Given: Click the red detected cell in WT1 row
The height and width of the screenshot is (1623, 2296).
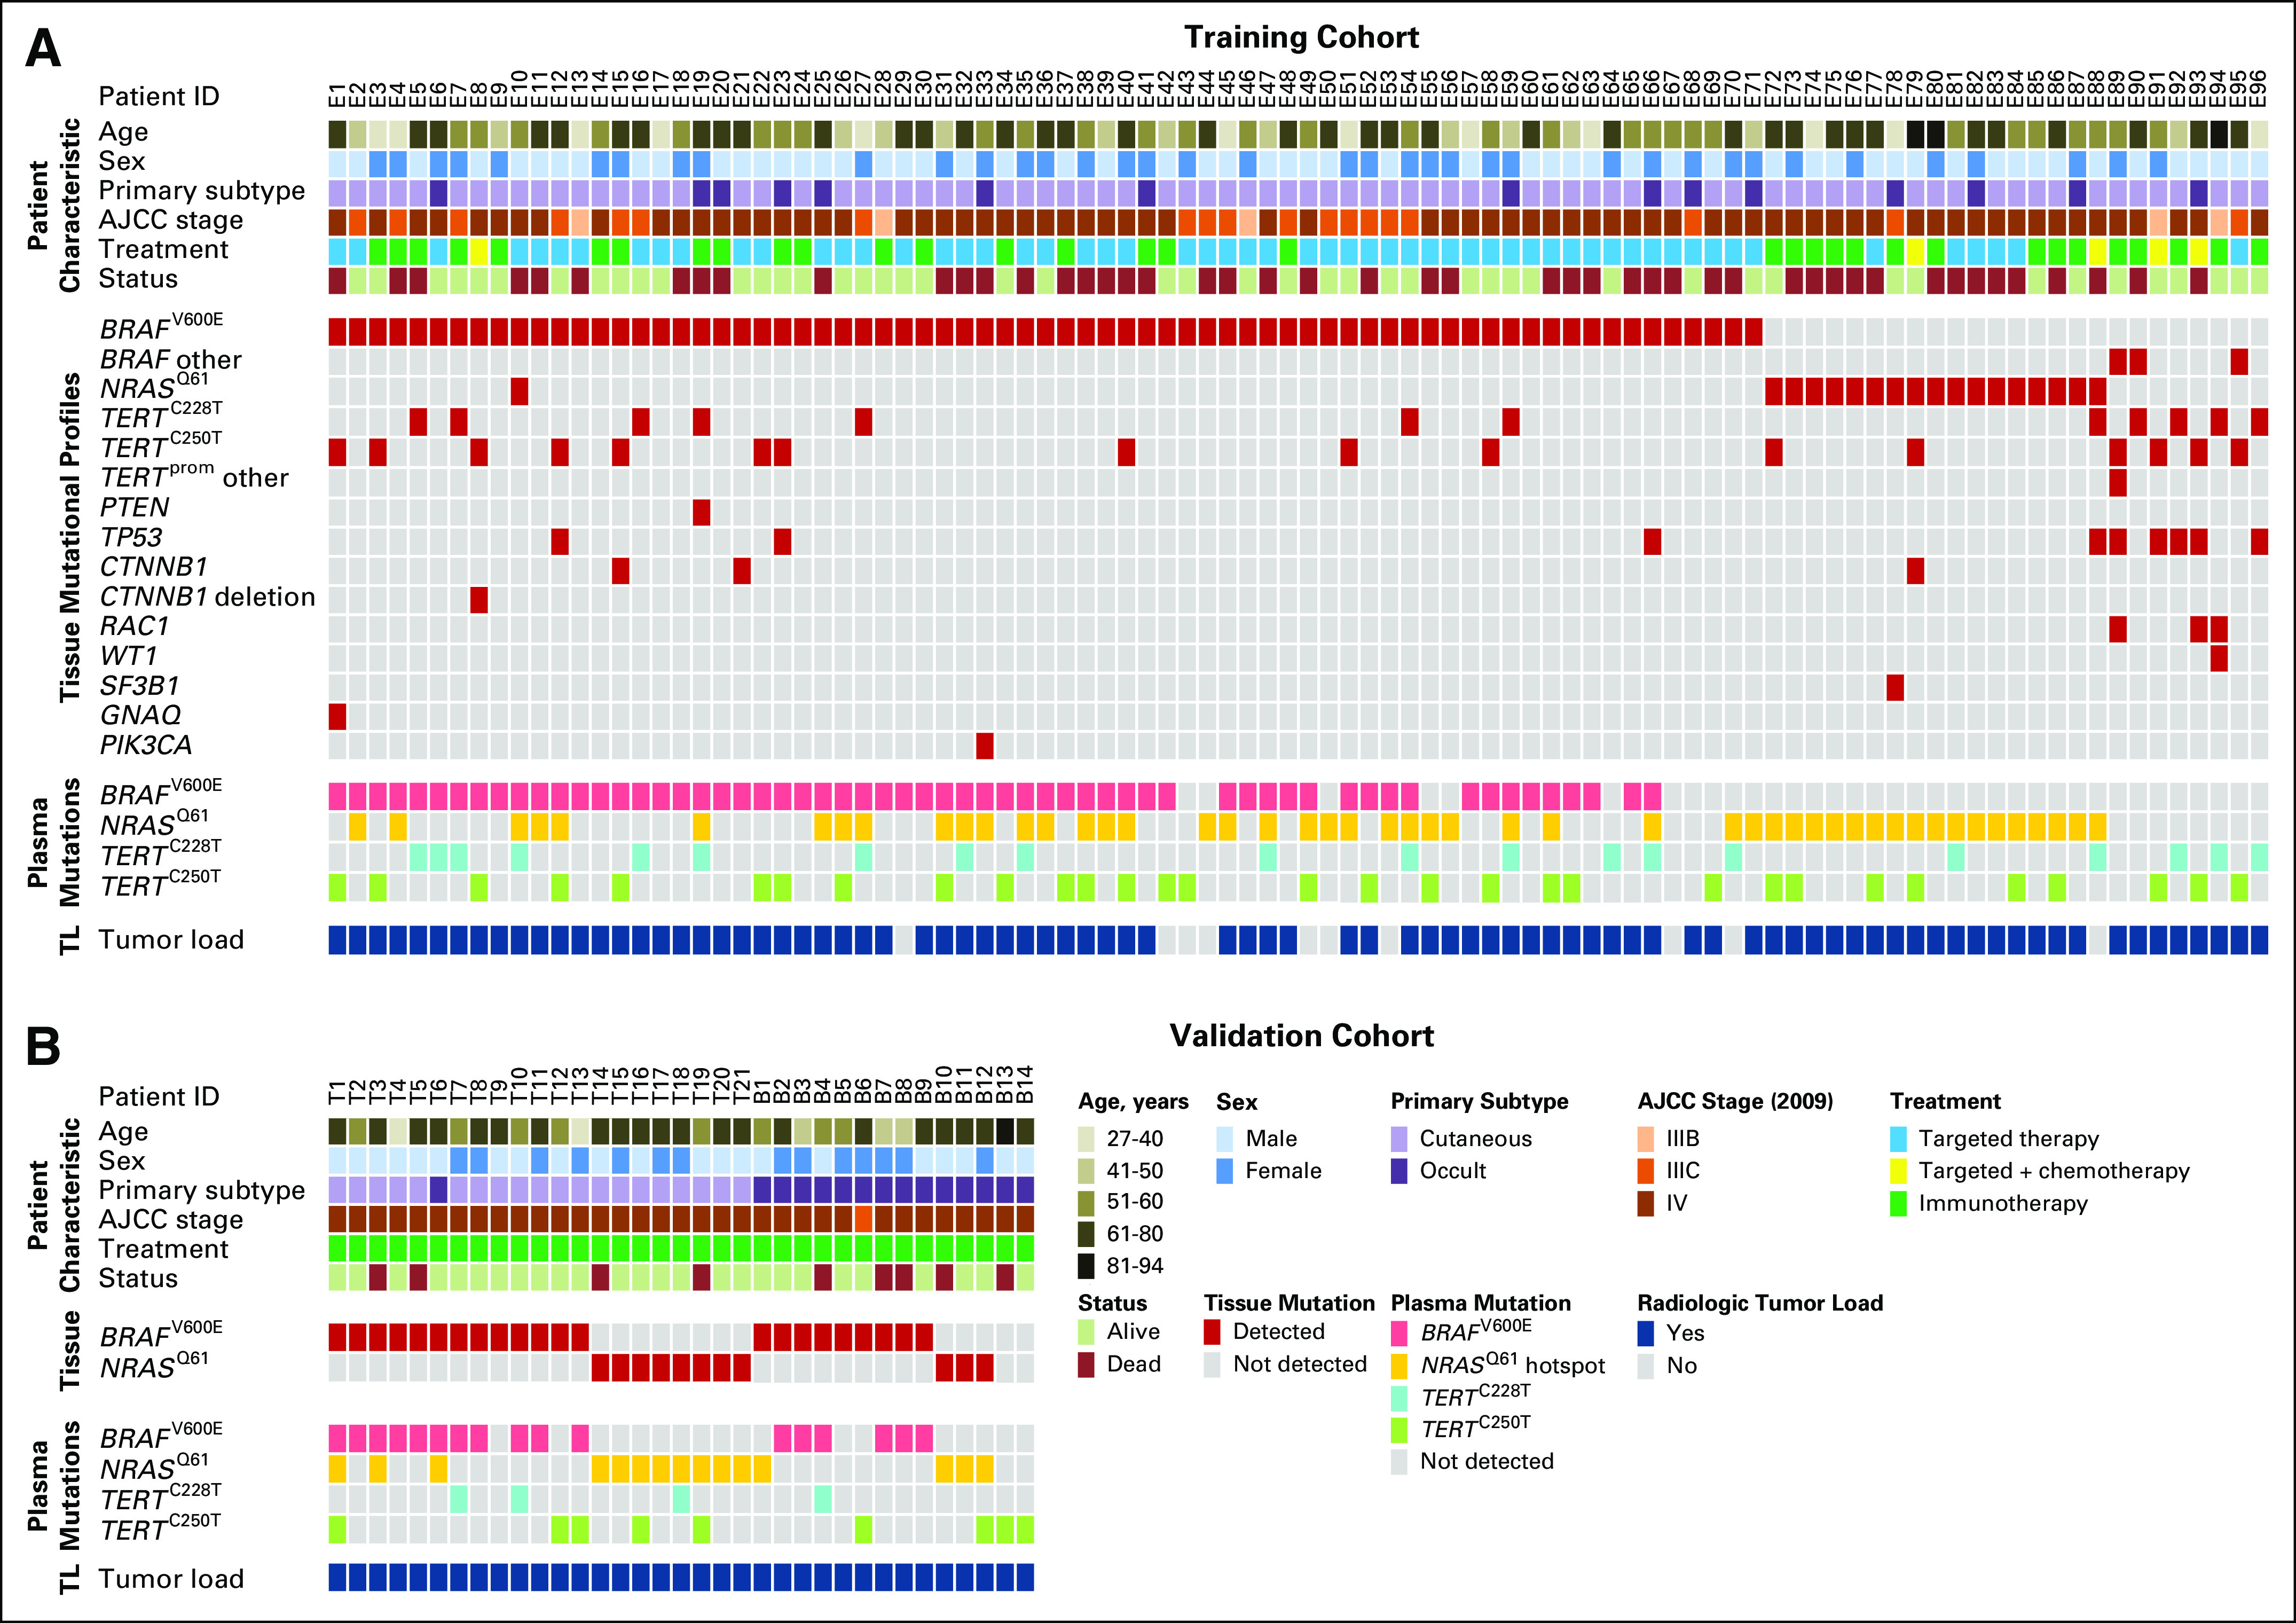Looking at the screenshot, I should 2218,658.
